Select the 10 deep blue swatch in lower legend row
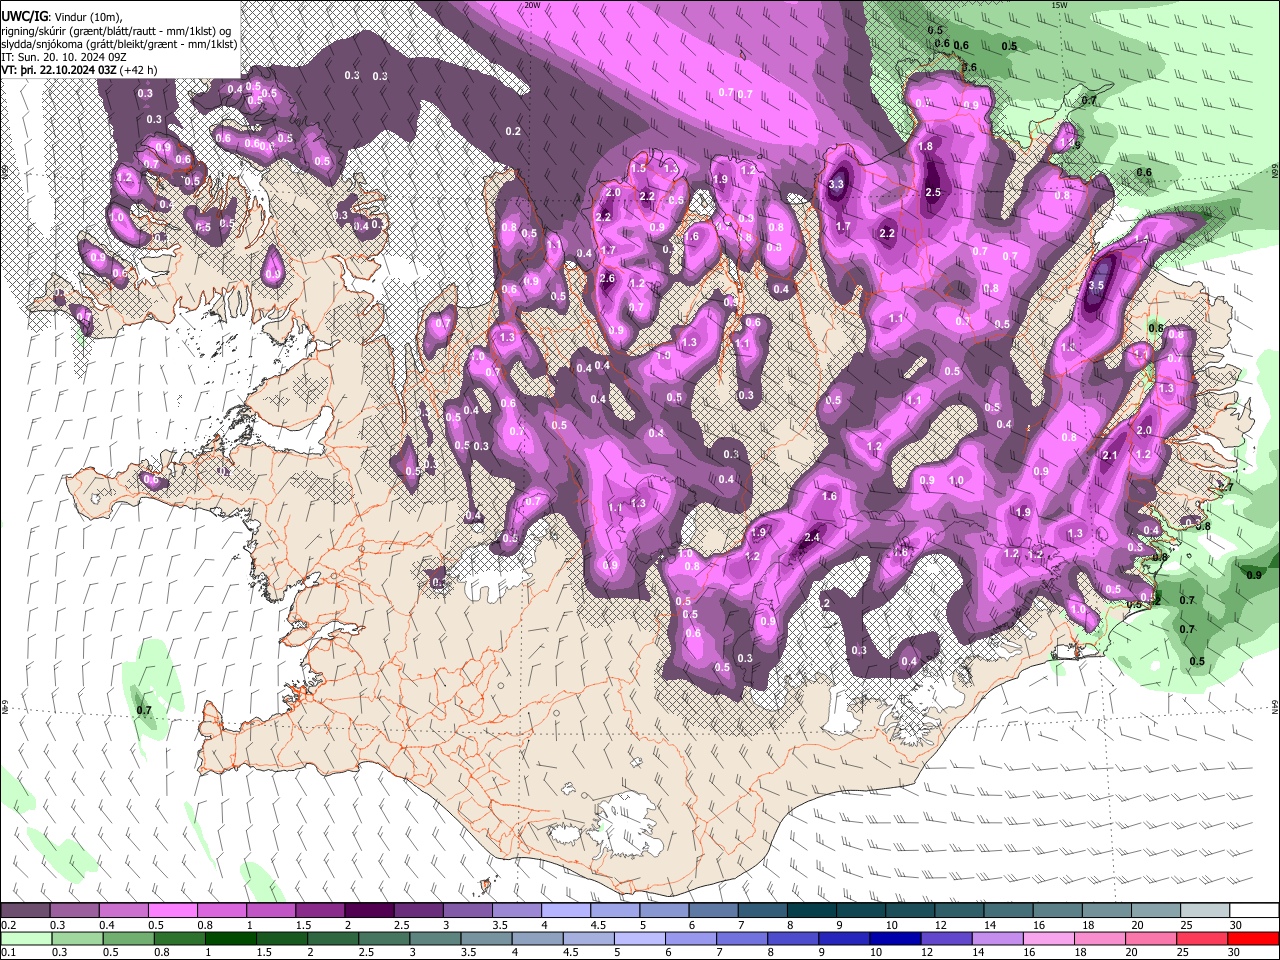The image size is (1280, 960). tap(895, 939)
